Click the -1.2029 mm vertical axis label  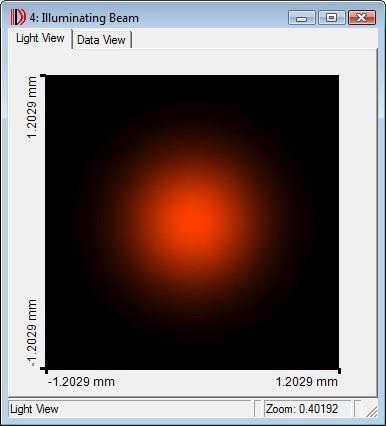[32, 333]
